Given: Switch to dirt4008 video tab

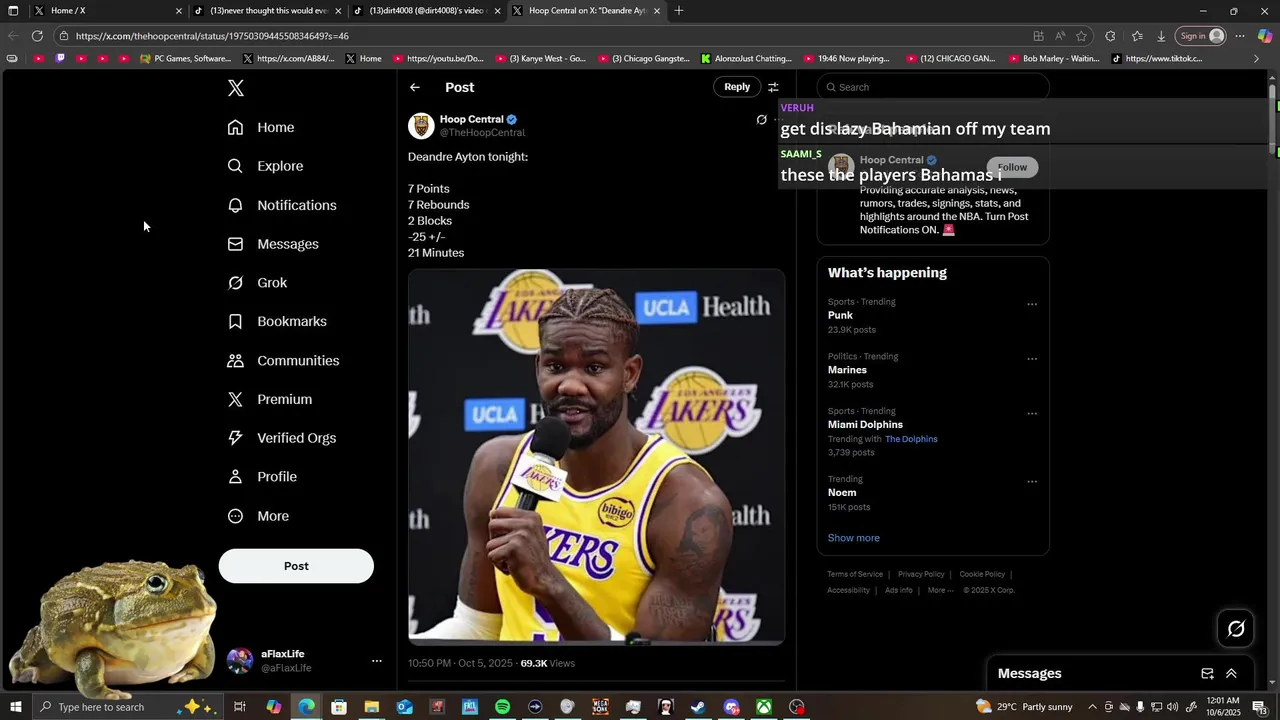Looking at the screenshot, I should (x=427, y=11).
